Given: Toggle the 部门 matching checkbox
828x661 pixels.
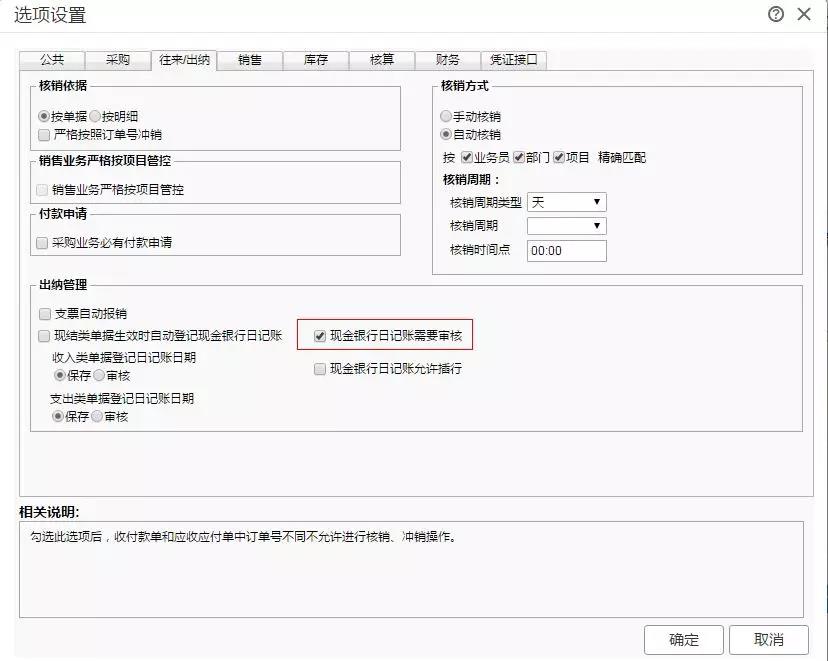Looking at the screenshot, I should click(519, 158).
